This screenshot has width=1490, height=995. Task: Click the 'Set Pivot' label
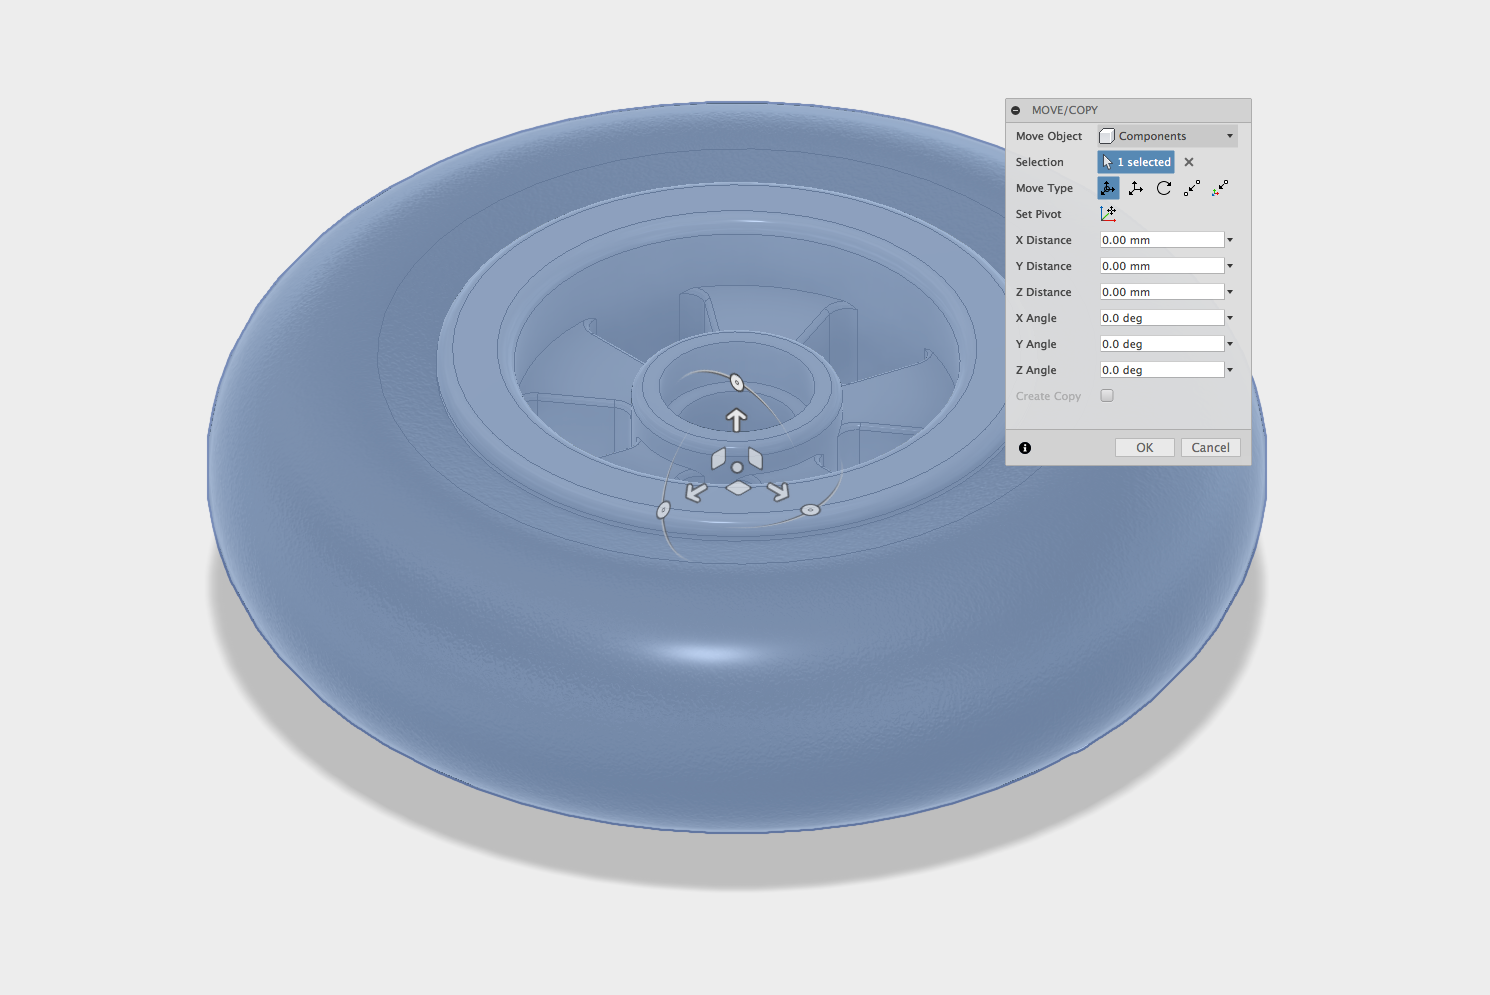[x=1038, y=214]
